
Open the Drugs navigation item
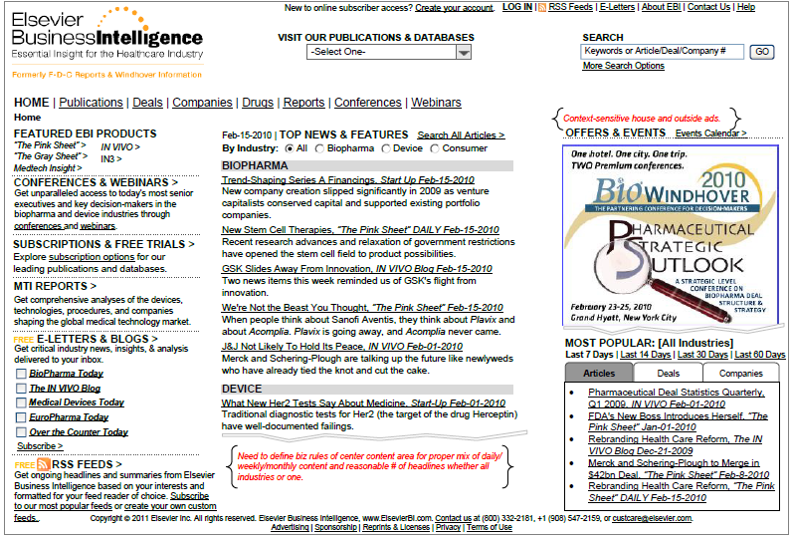257,103
